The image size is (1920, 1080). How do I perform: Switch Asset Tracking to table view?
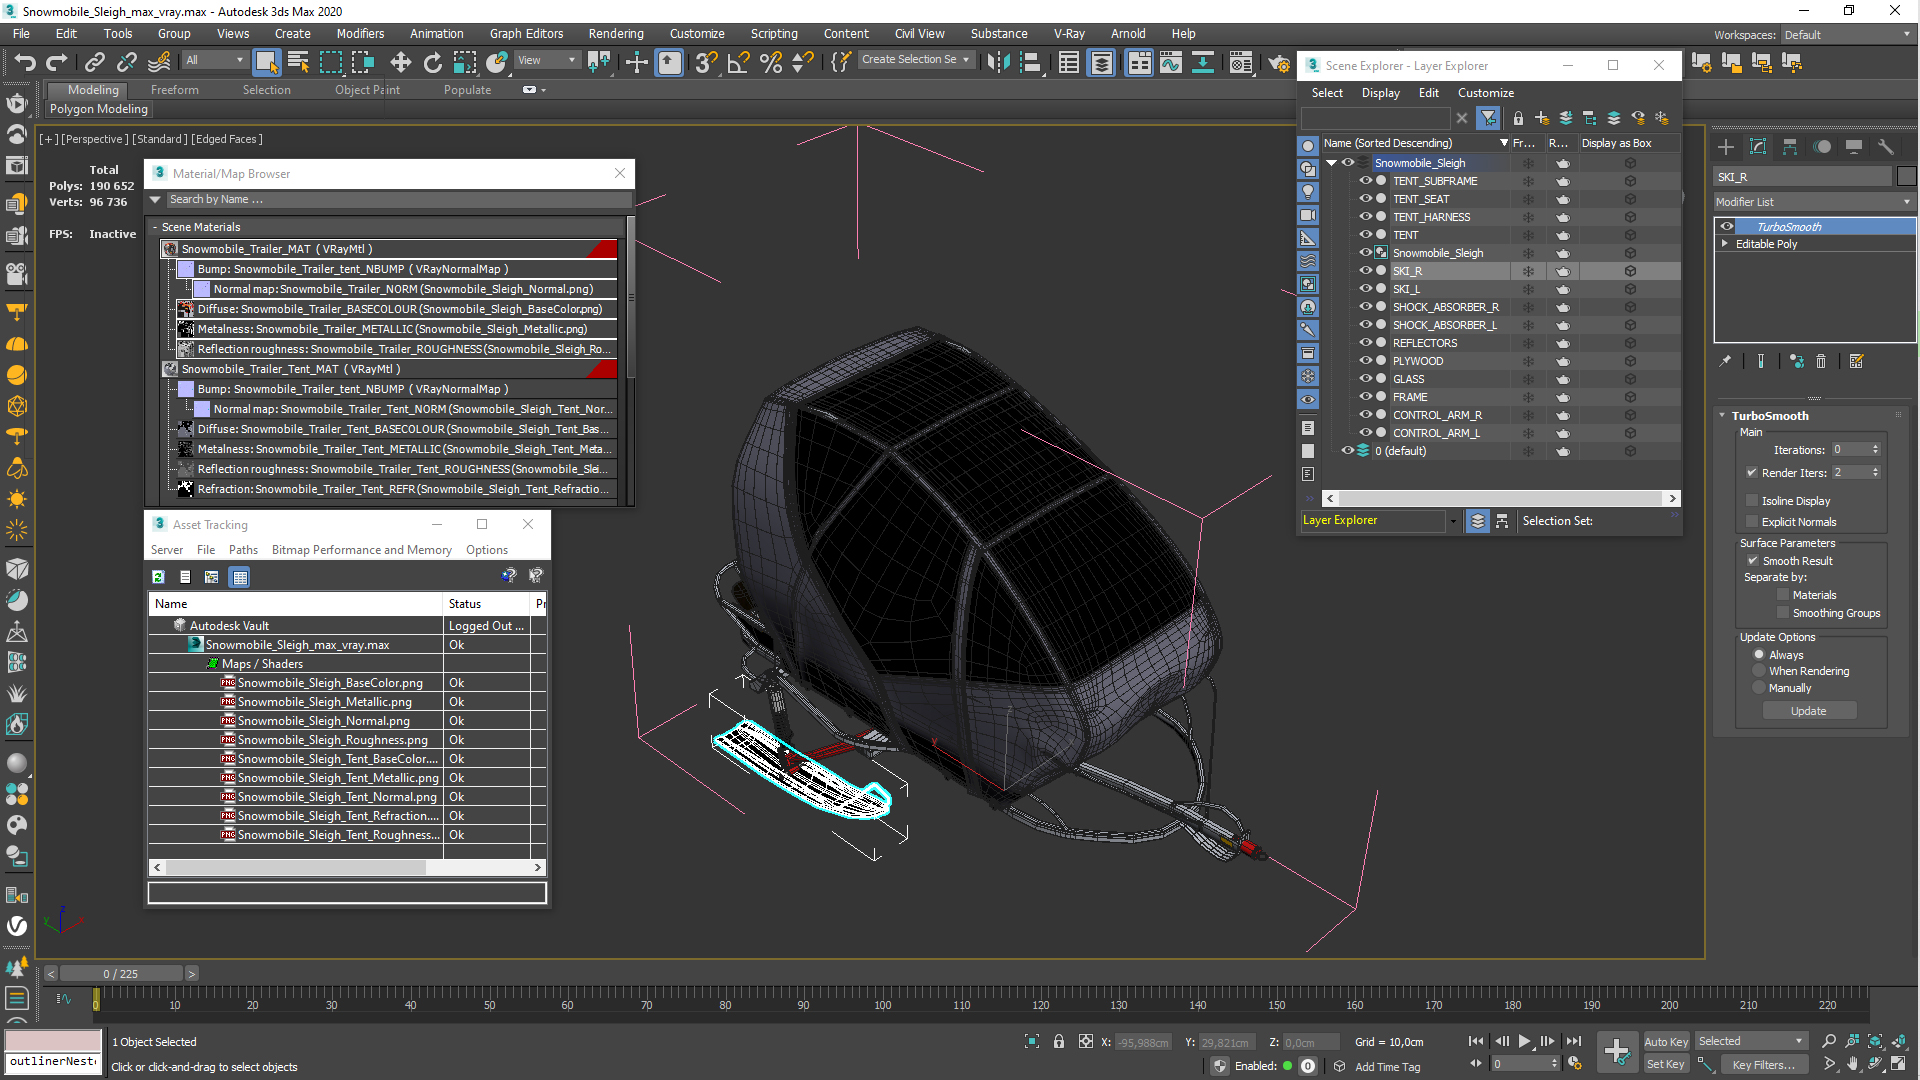239,577
